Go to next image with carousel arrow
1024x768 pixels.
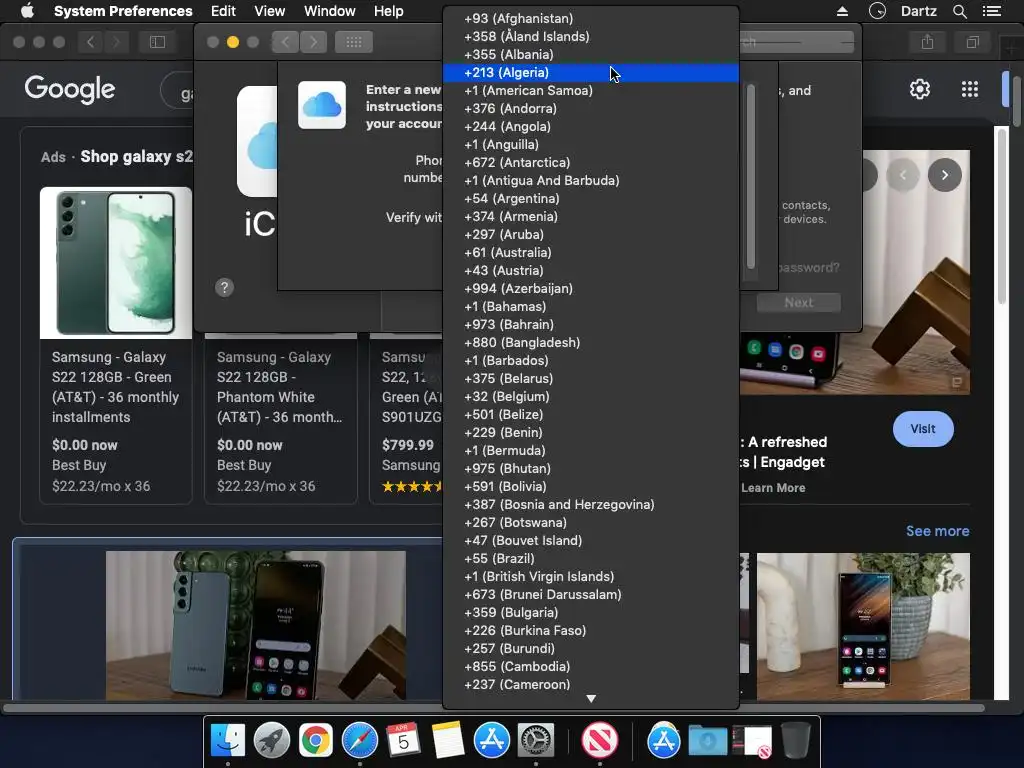[x=944, y=175]
